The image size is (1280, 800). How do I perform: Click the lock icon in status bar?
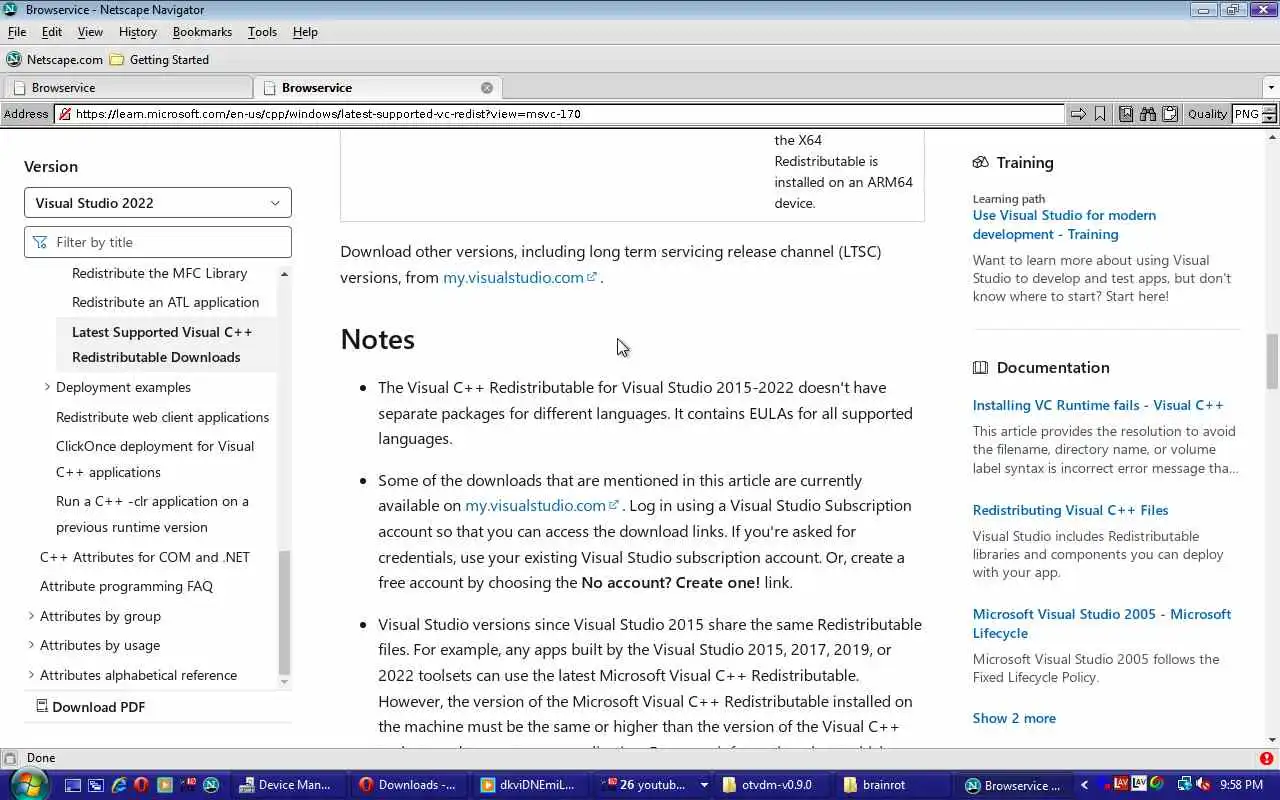click(10, 758)
